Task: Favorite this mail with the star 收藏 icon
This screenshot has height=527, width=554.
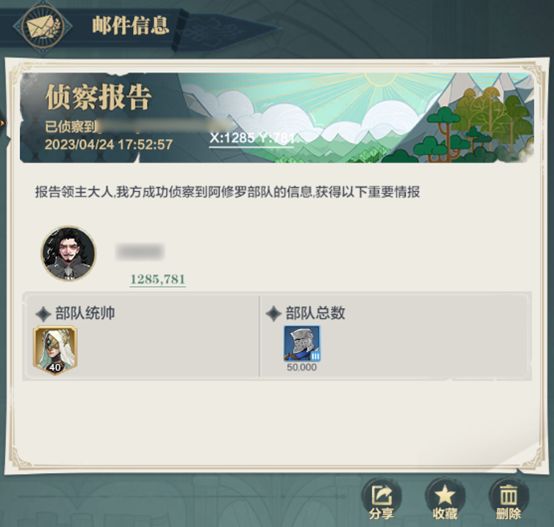Action: pos(445,499)
